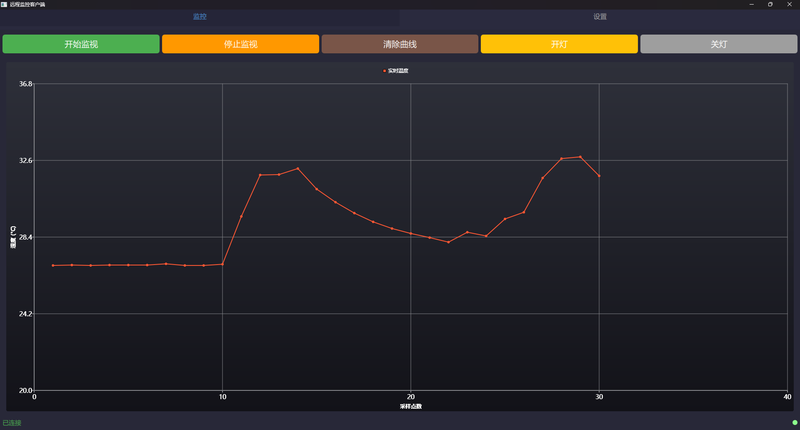The height and width of the screenshot is (430, 800).
Task: Click the data point peak at sample 14
Action: tap(298, 168)
